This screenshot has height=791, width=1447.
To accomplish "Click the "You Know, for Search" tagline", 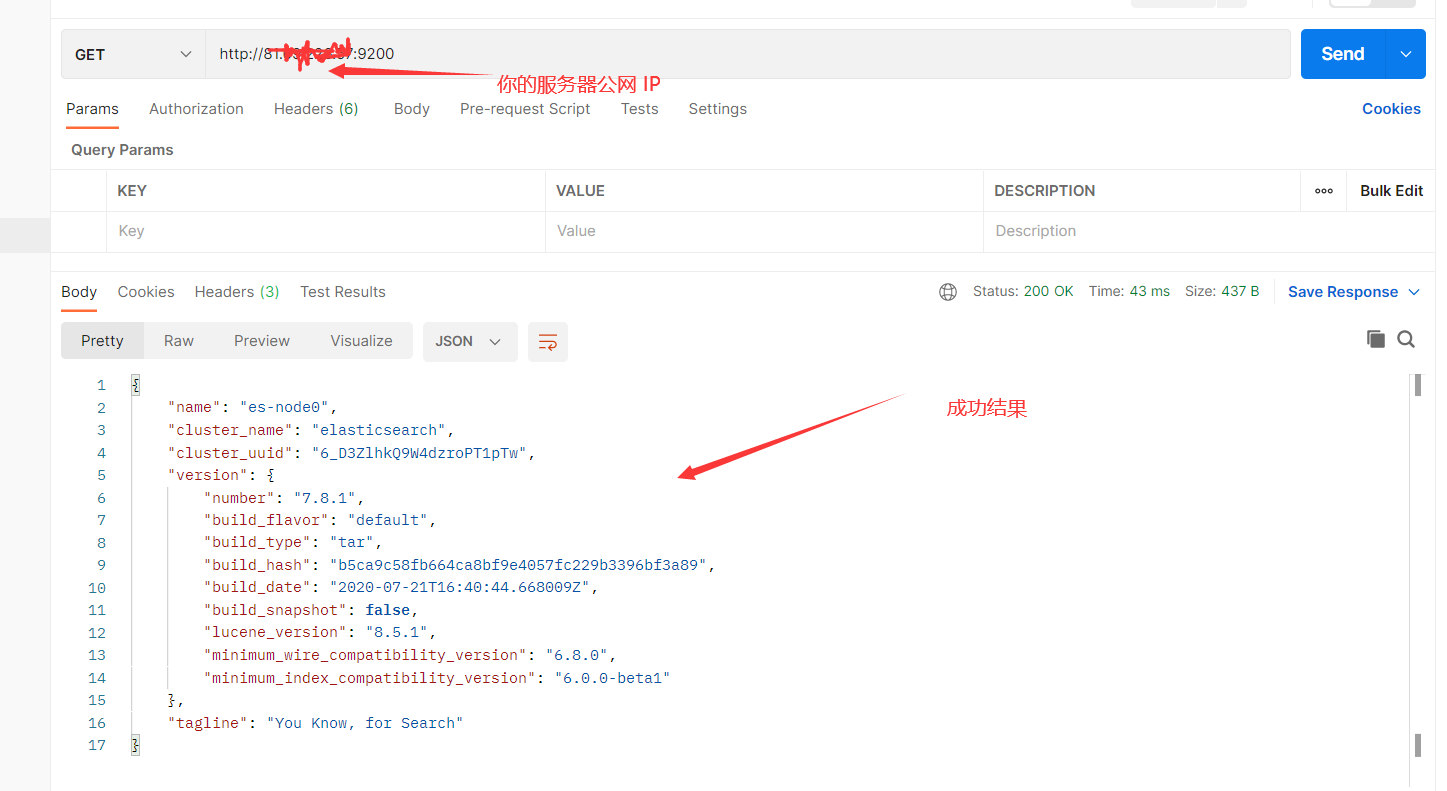I will coord(365,723).
